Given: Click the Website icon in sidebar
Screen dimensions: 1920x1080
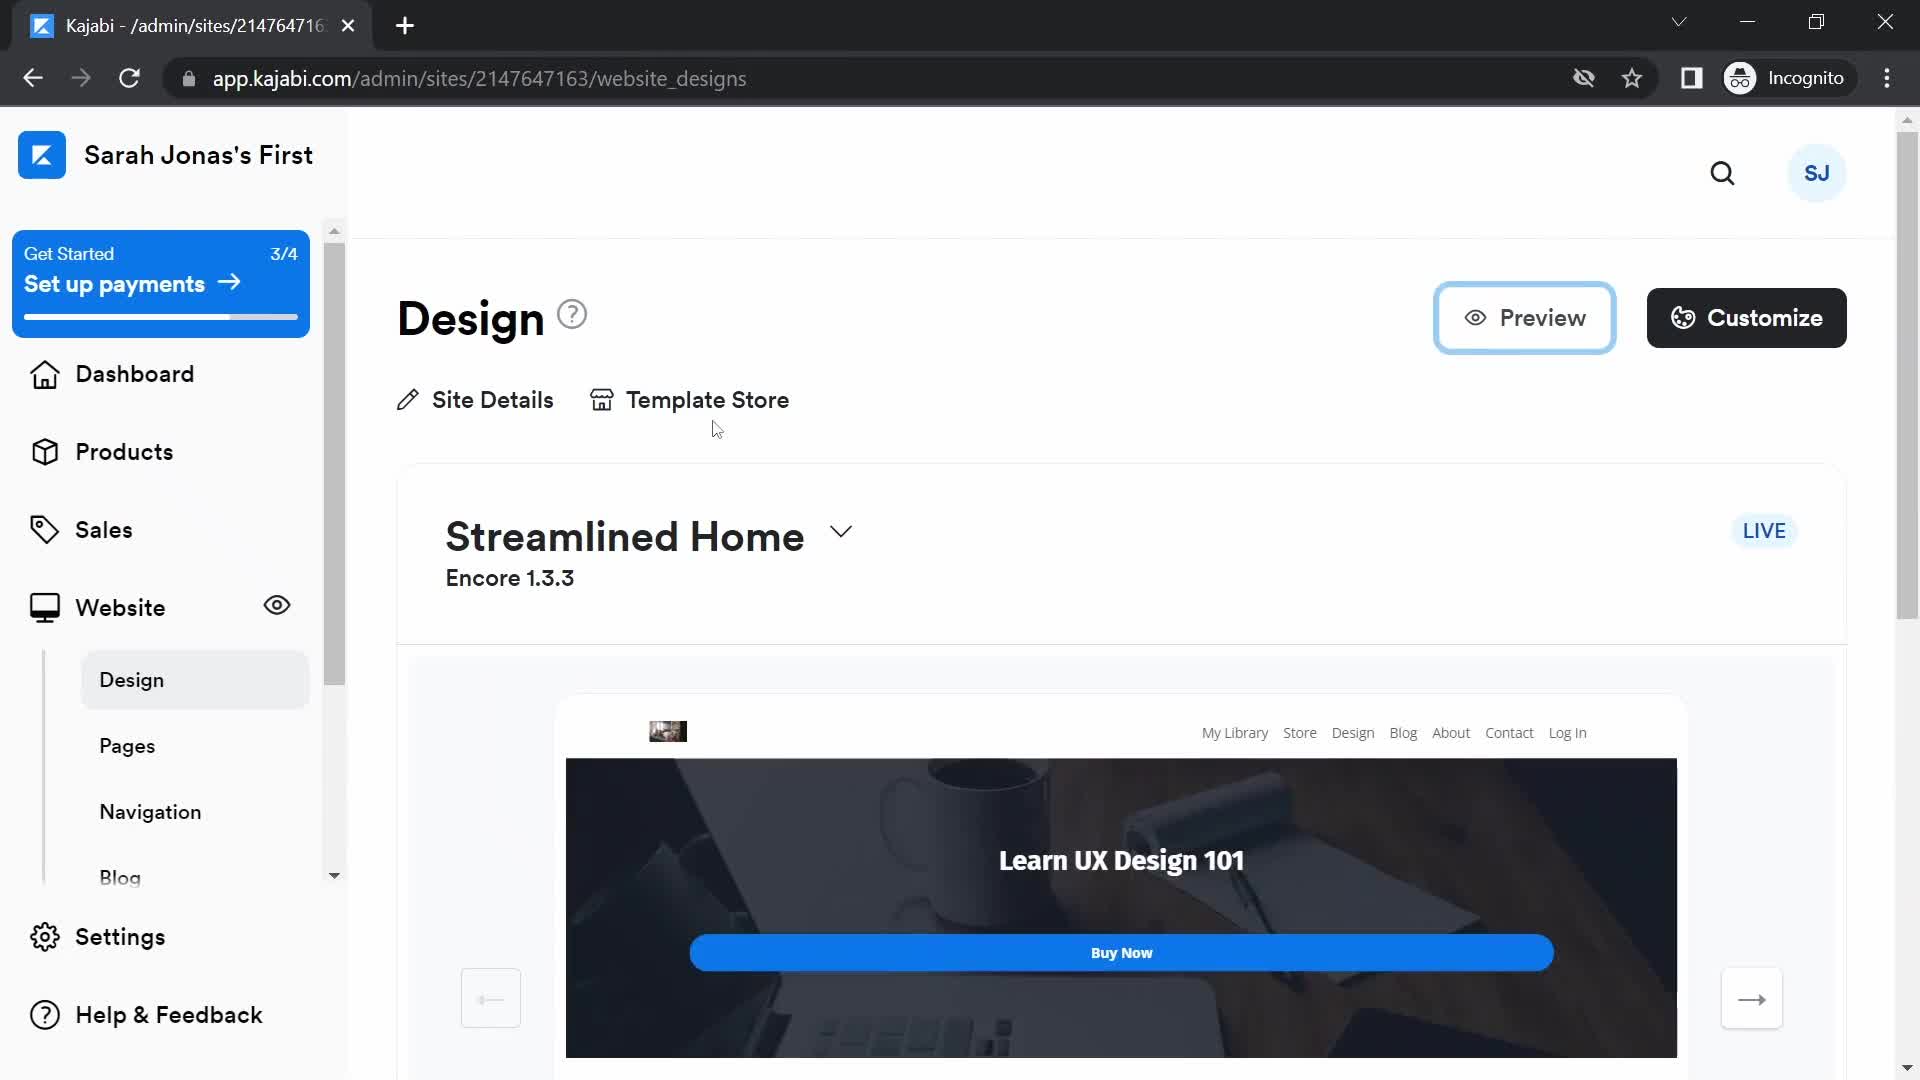Looking at the screenshot, I should point(46,607).
